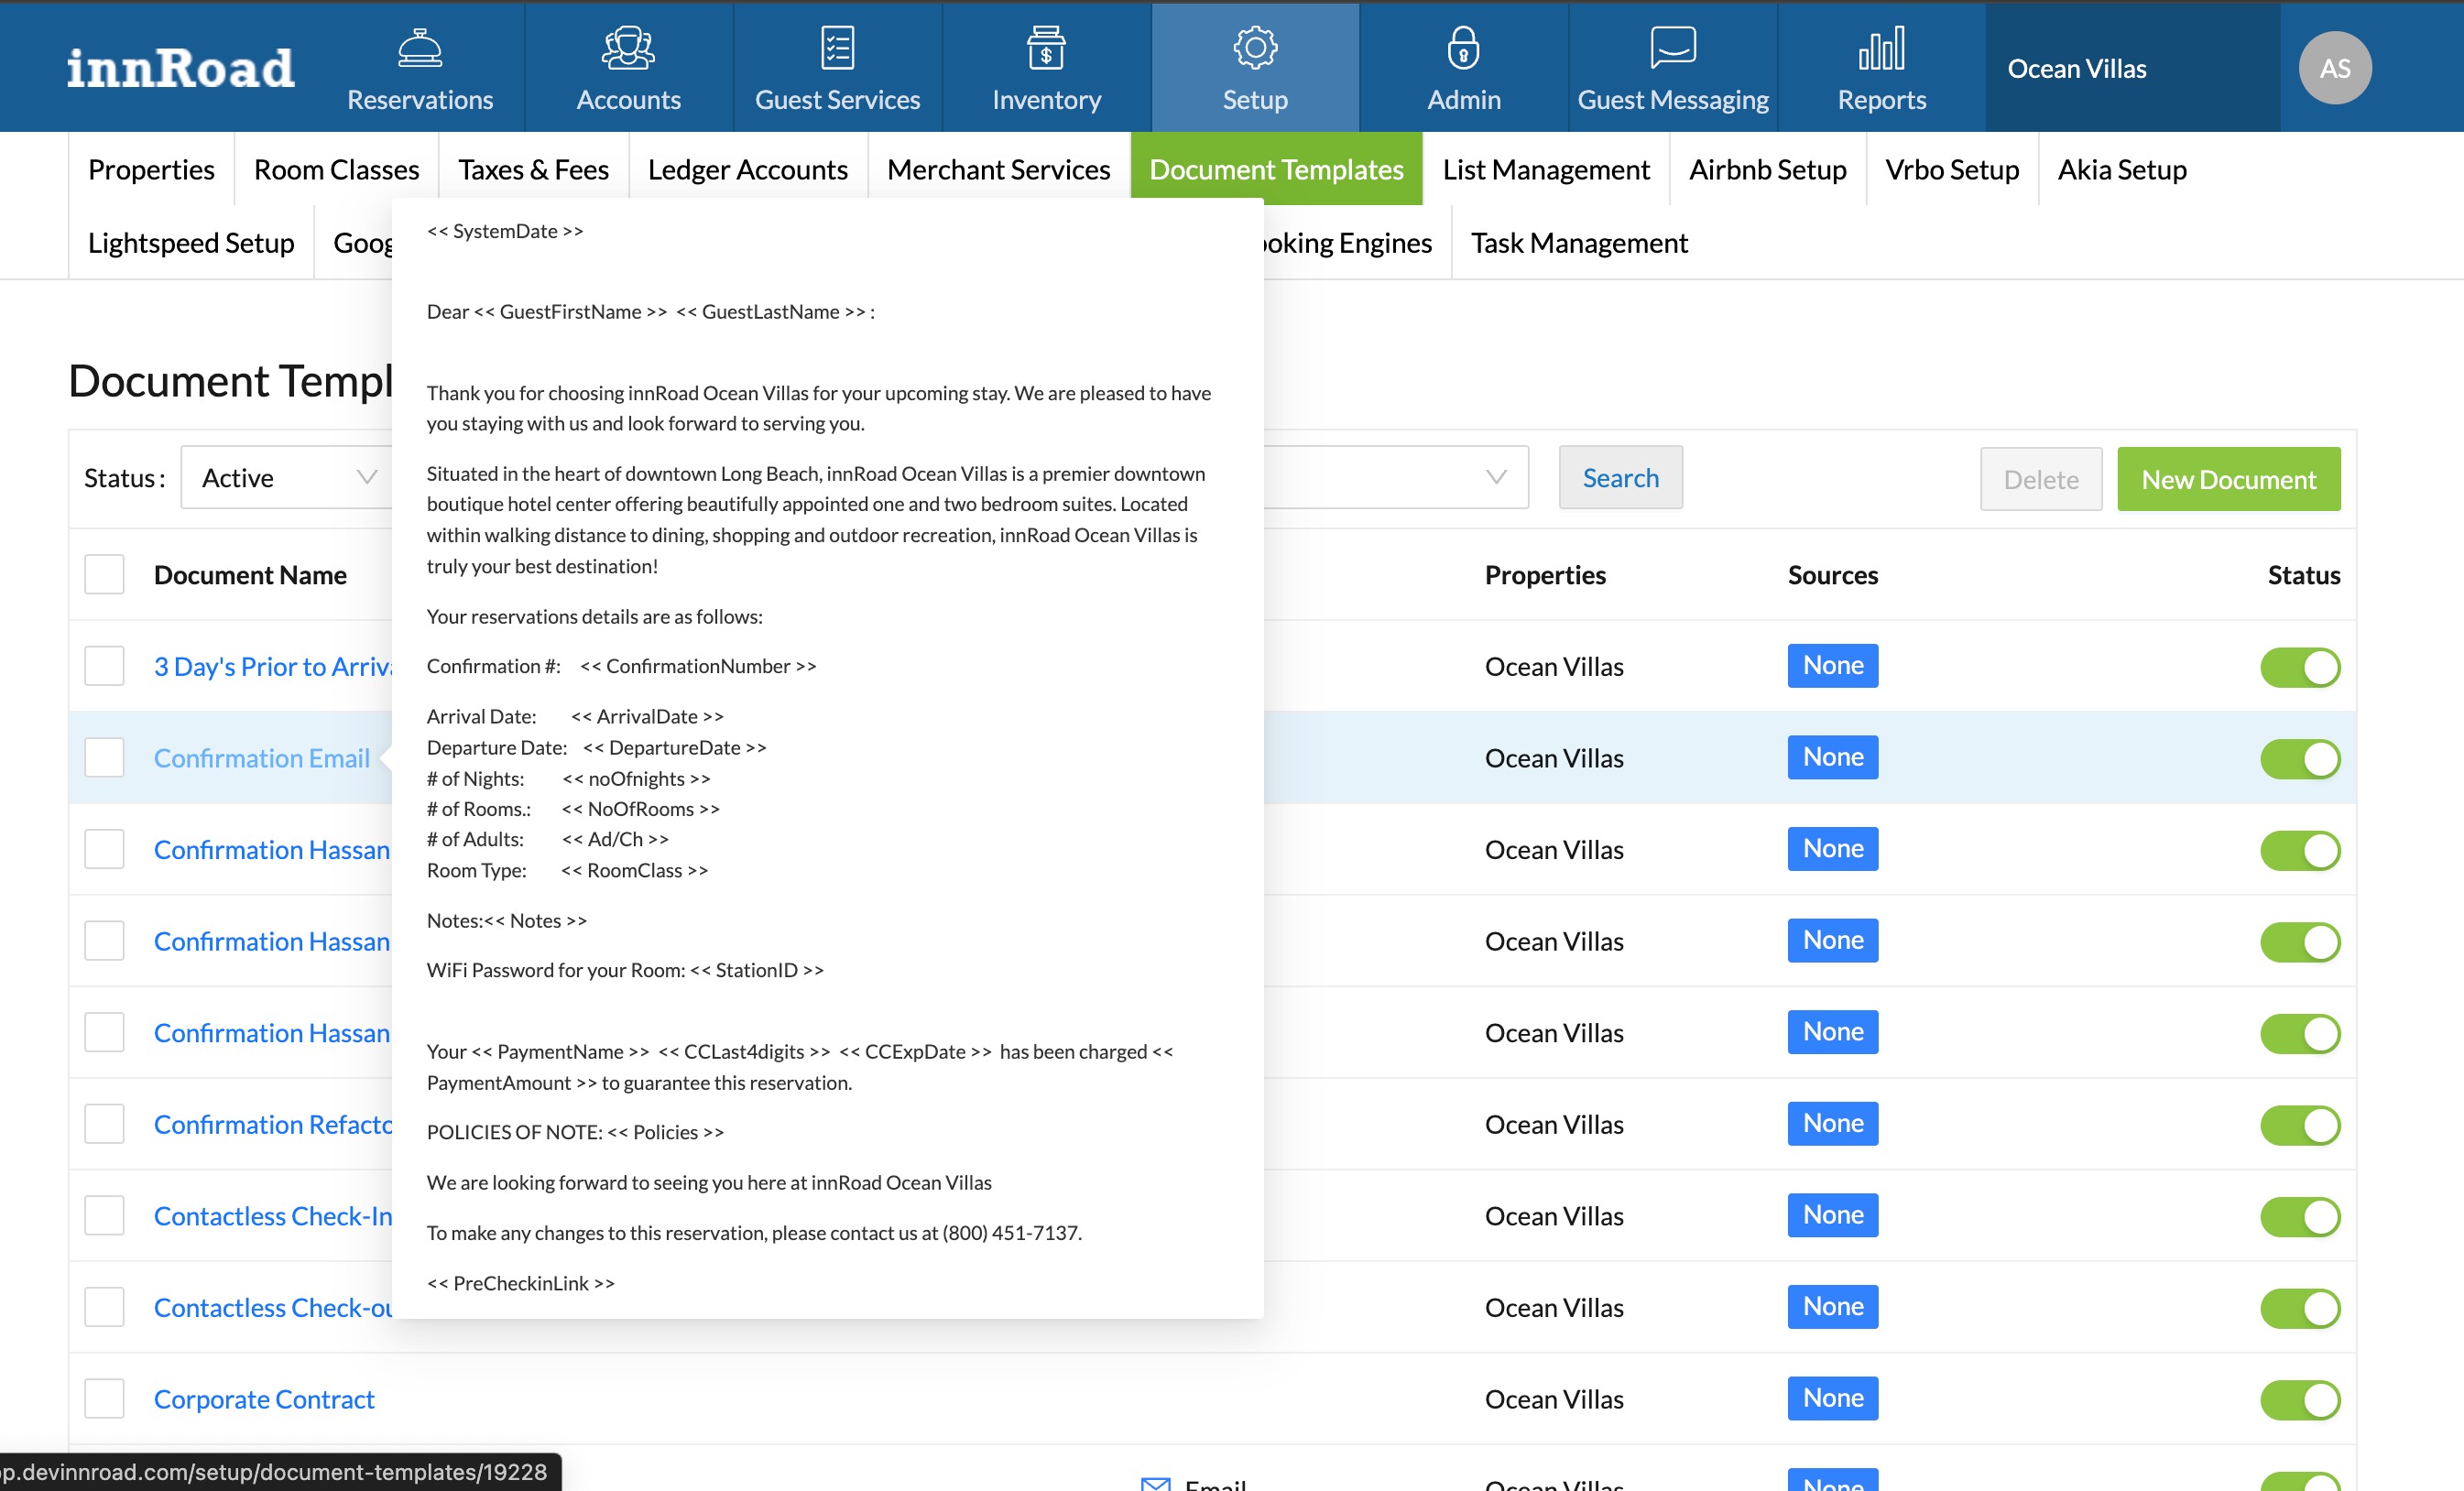Click the New Document button
This screenshot has height=1491, width=2464.
(x=2228, y=479)
